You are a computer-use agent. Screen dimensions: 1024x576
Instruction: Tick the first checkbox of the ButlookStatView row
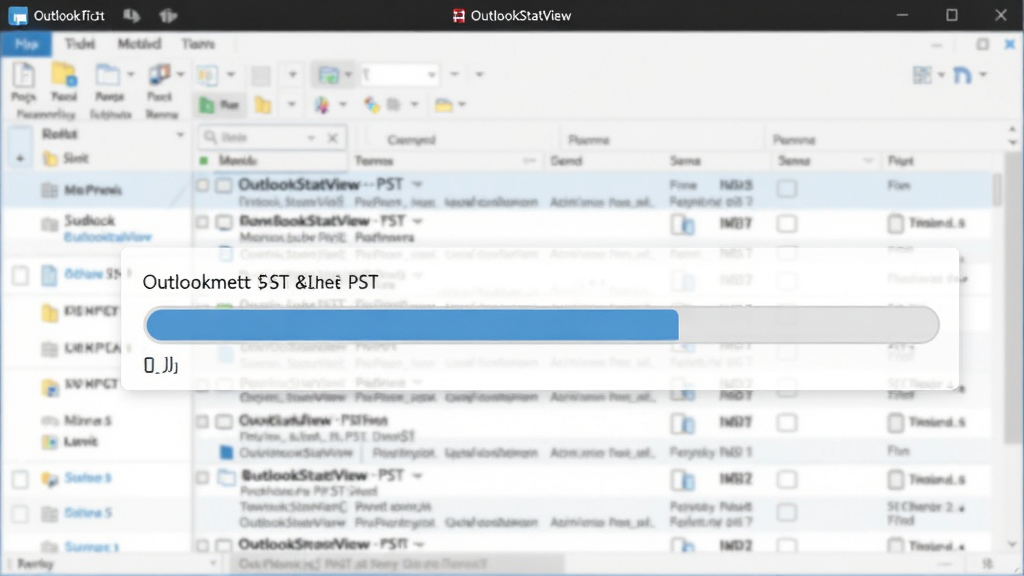[x=202, y=477]
